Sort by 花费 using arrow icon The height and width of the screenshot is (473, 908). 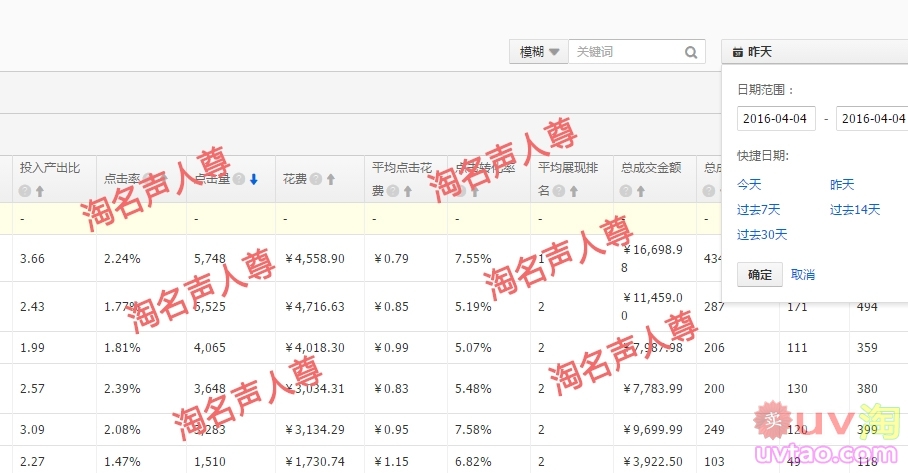330,180
